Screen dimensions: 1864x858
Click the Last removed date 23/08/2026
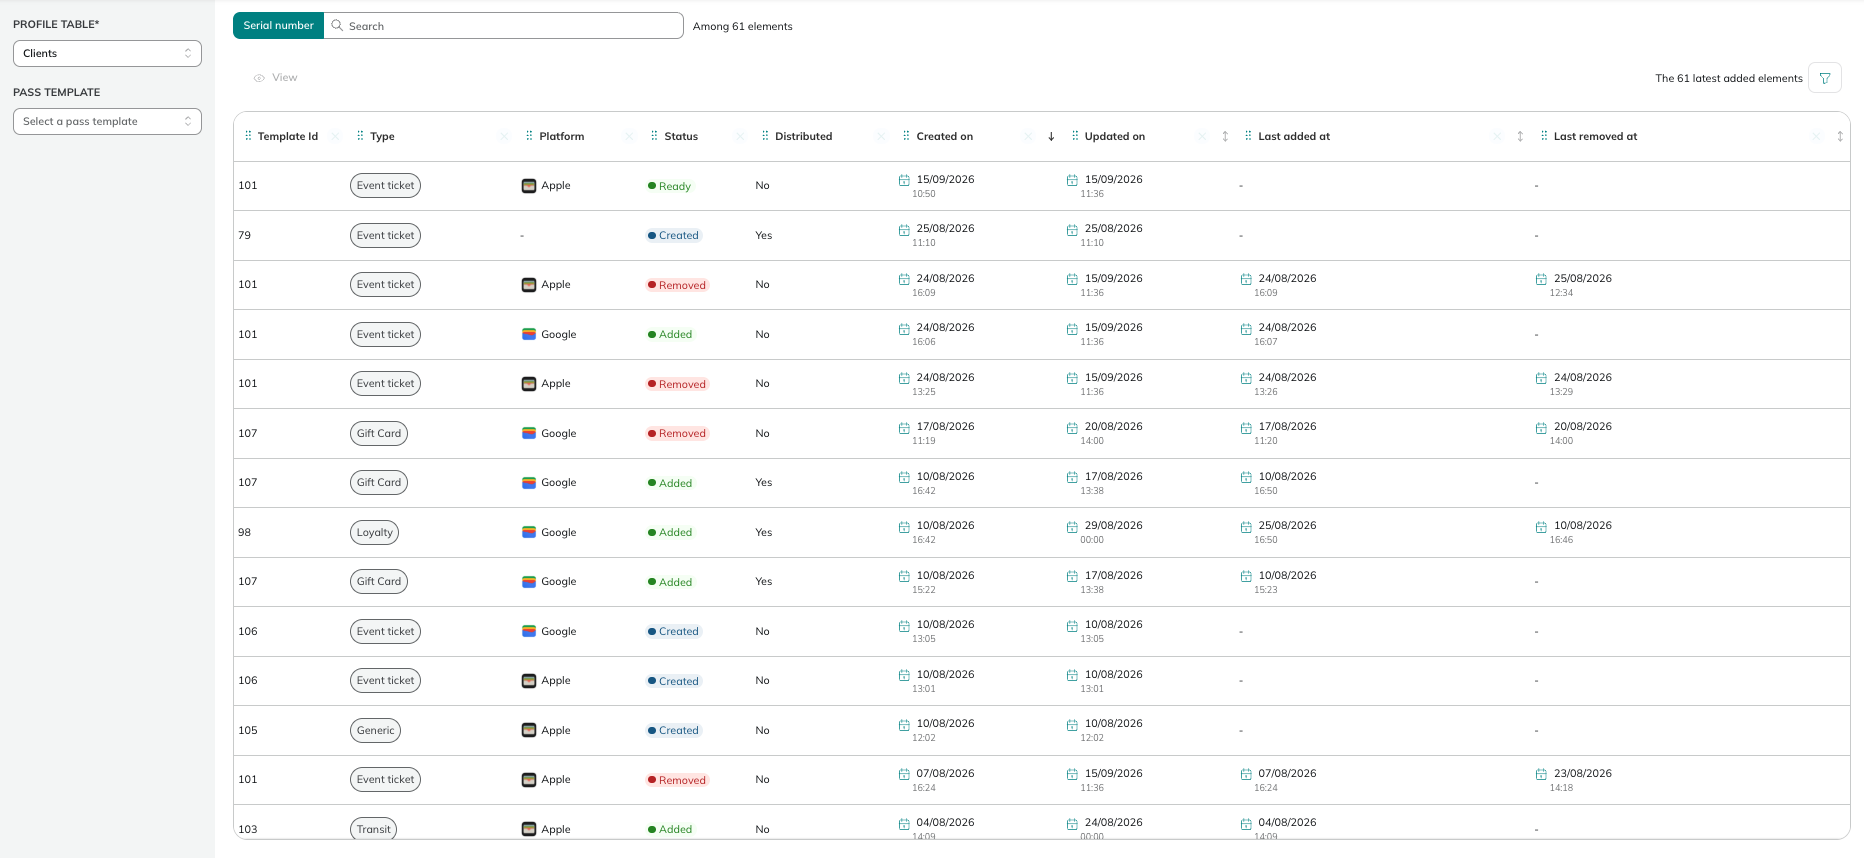pos(1582,773)
